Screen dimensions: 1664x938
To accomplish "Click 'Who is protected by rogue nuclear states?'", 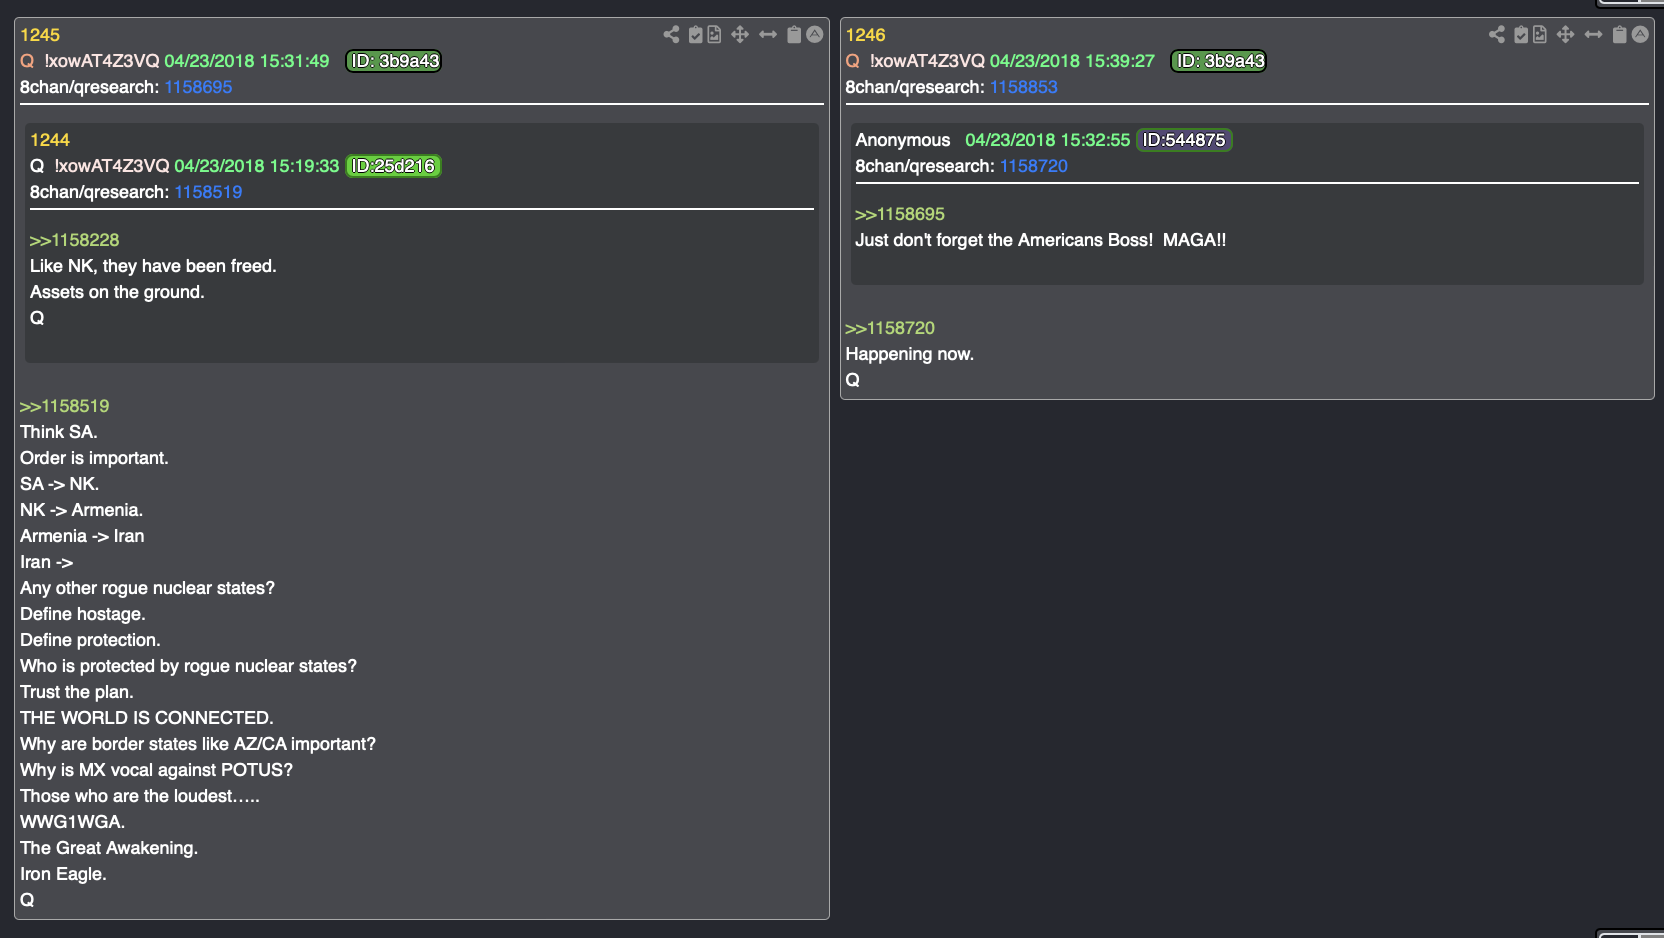I will coord(188,666).
